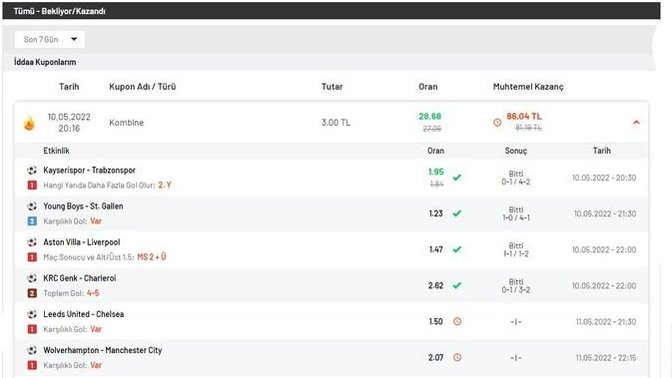Click the flame icon on the coupon row
The height and width of the screenshot is (378, 672).
tap(29, 123)
